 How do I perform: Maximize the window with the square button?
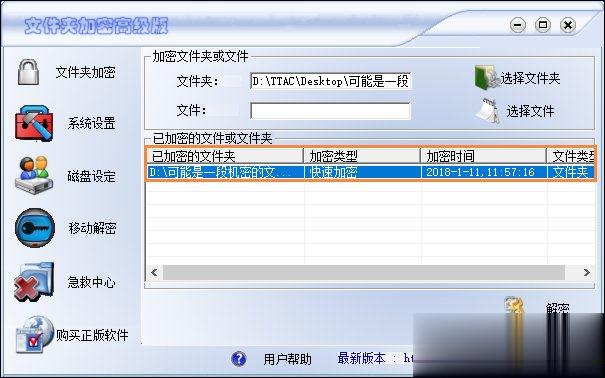[x=543, y=25]
